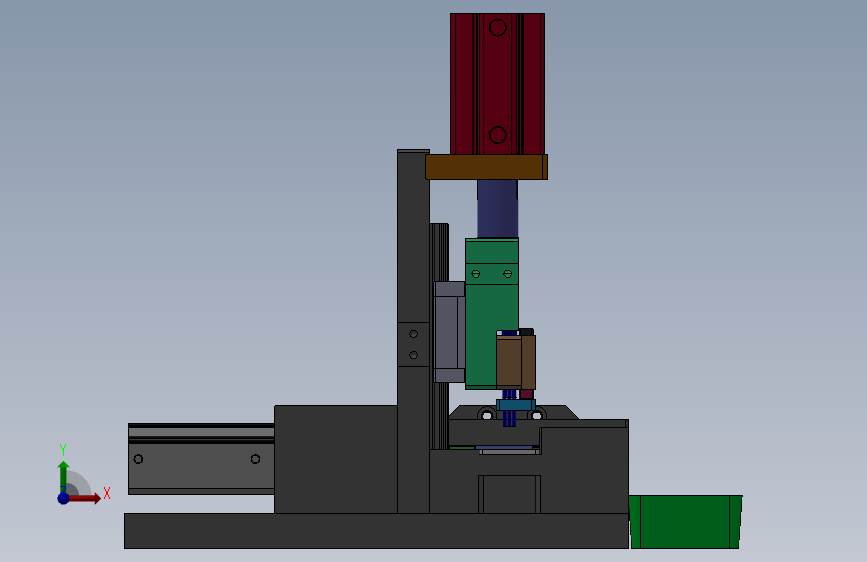Click the red X axis arrow of the triad
This screenshot has width=867, height=562.
[x=84, y=498]
